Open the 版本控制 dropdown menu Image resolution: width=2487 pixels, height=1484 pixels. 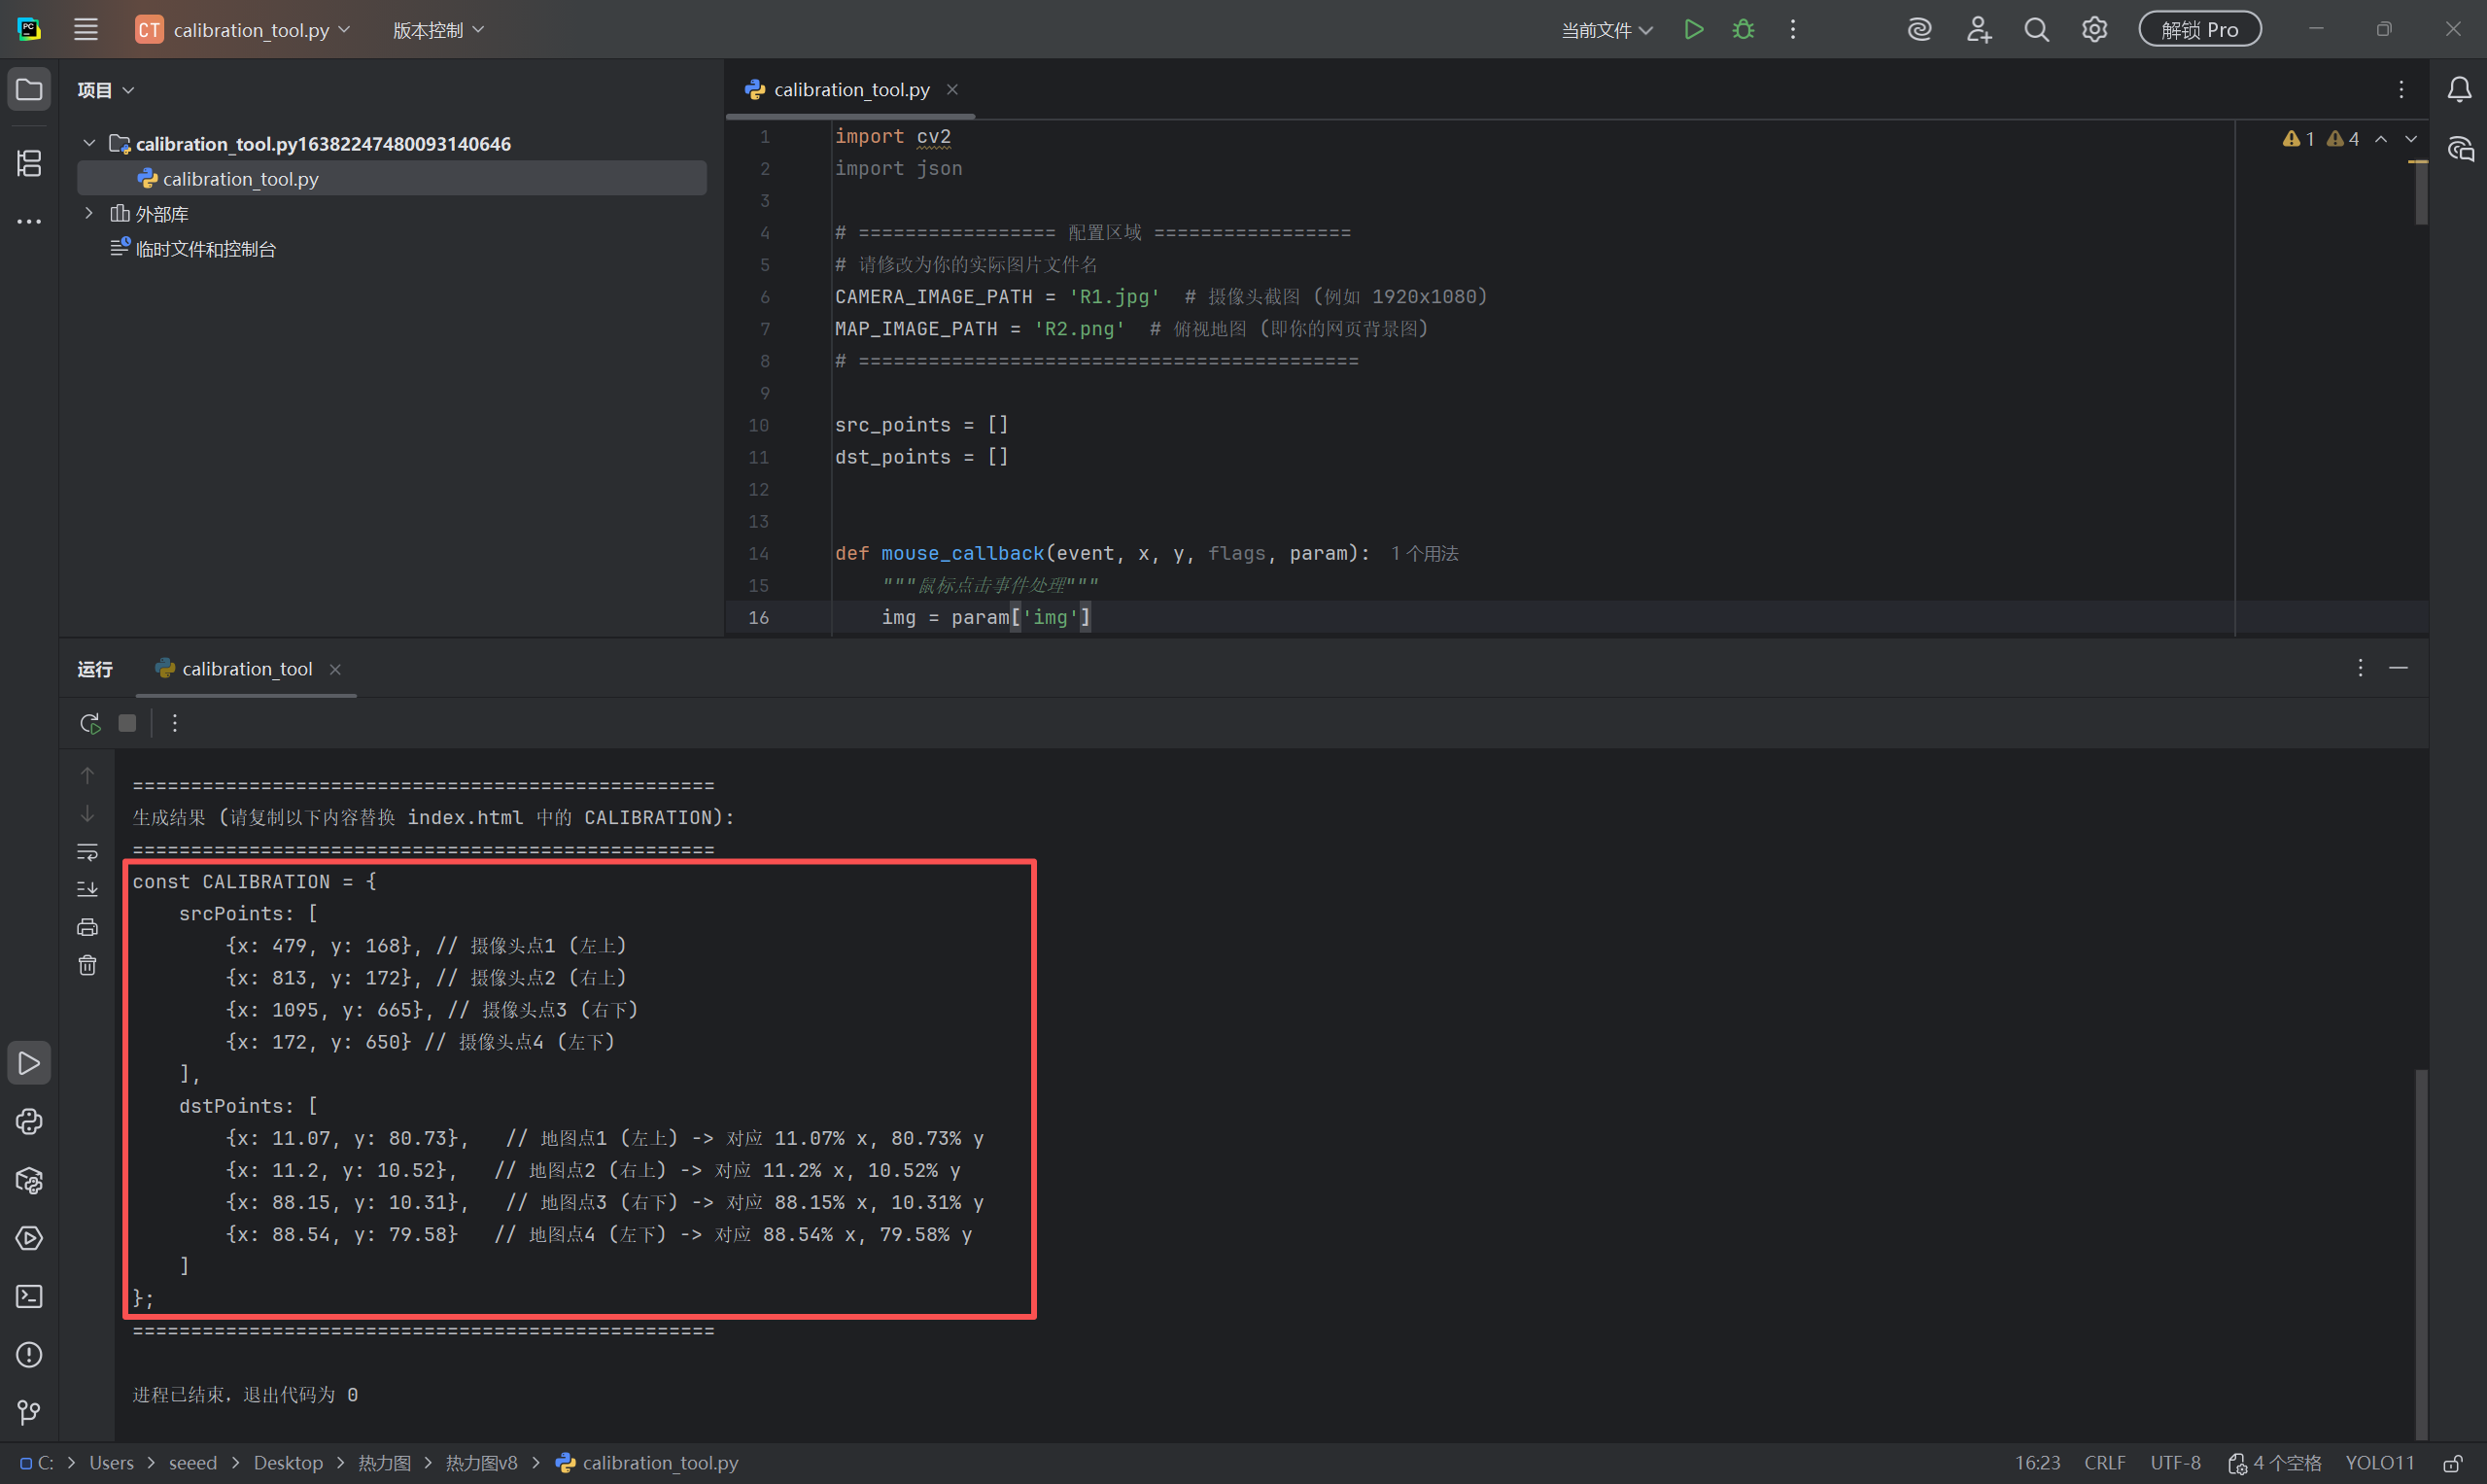pyautogui.click(x=438, y=30)
